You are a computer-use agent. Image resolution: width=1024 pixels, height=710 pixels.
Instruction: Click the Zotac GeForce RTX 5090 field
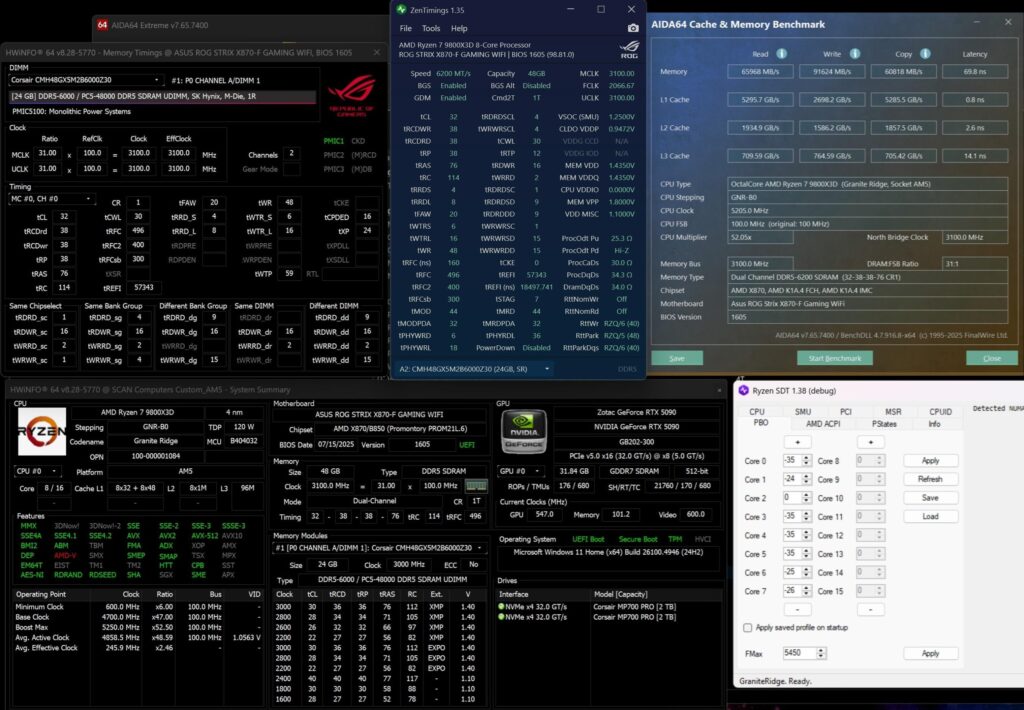pos(636,412)
